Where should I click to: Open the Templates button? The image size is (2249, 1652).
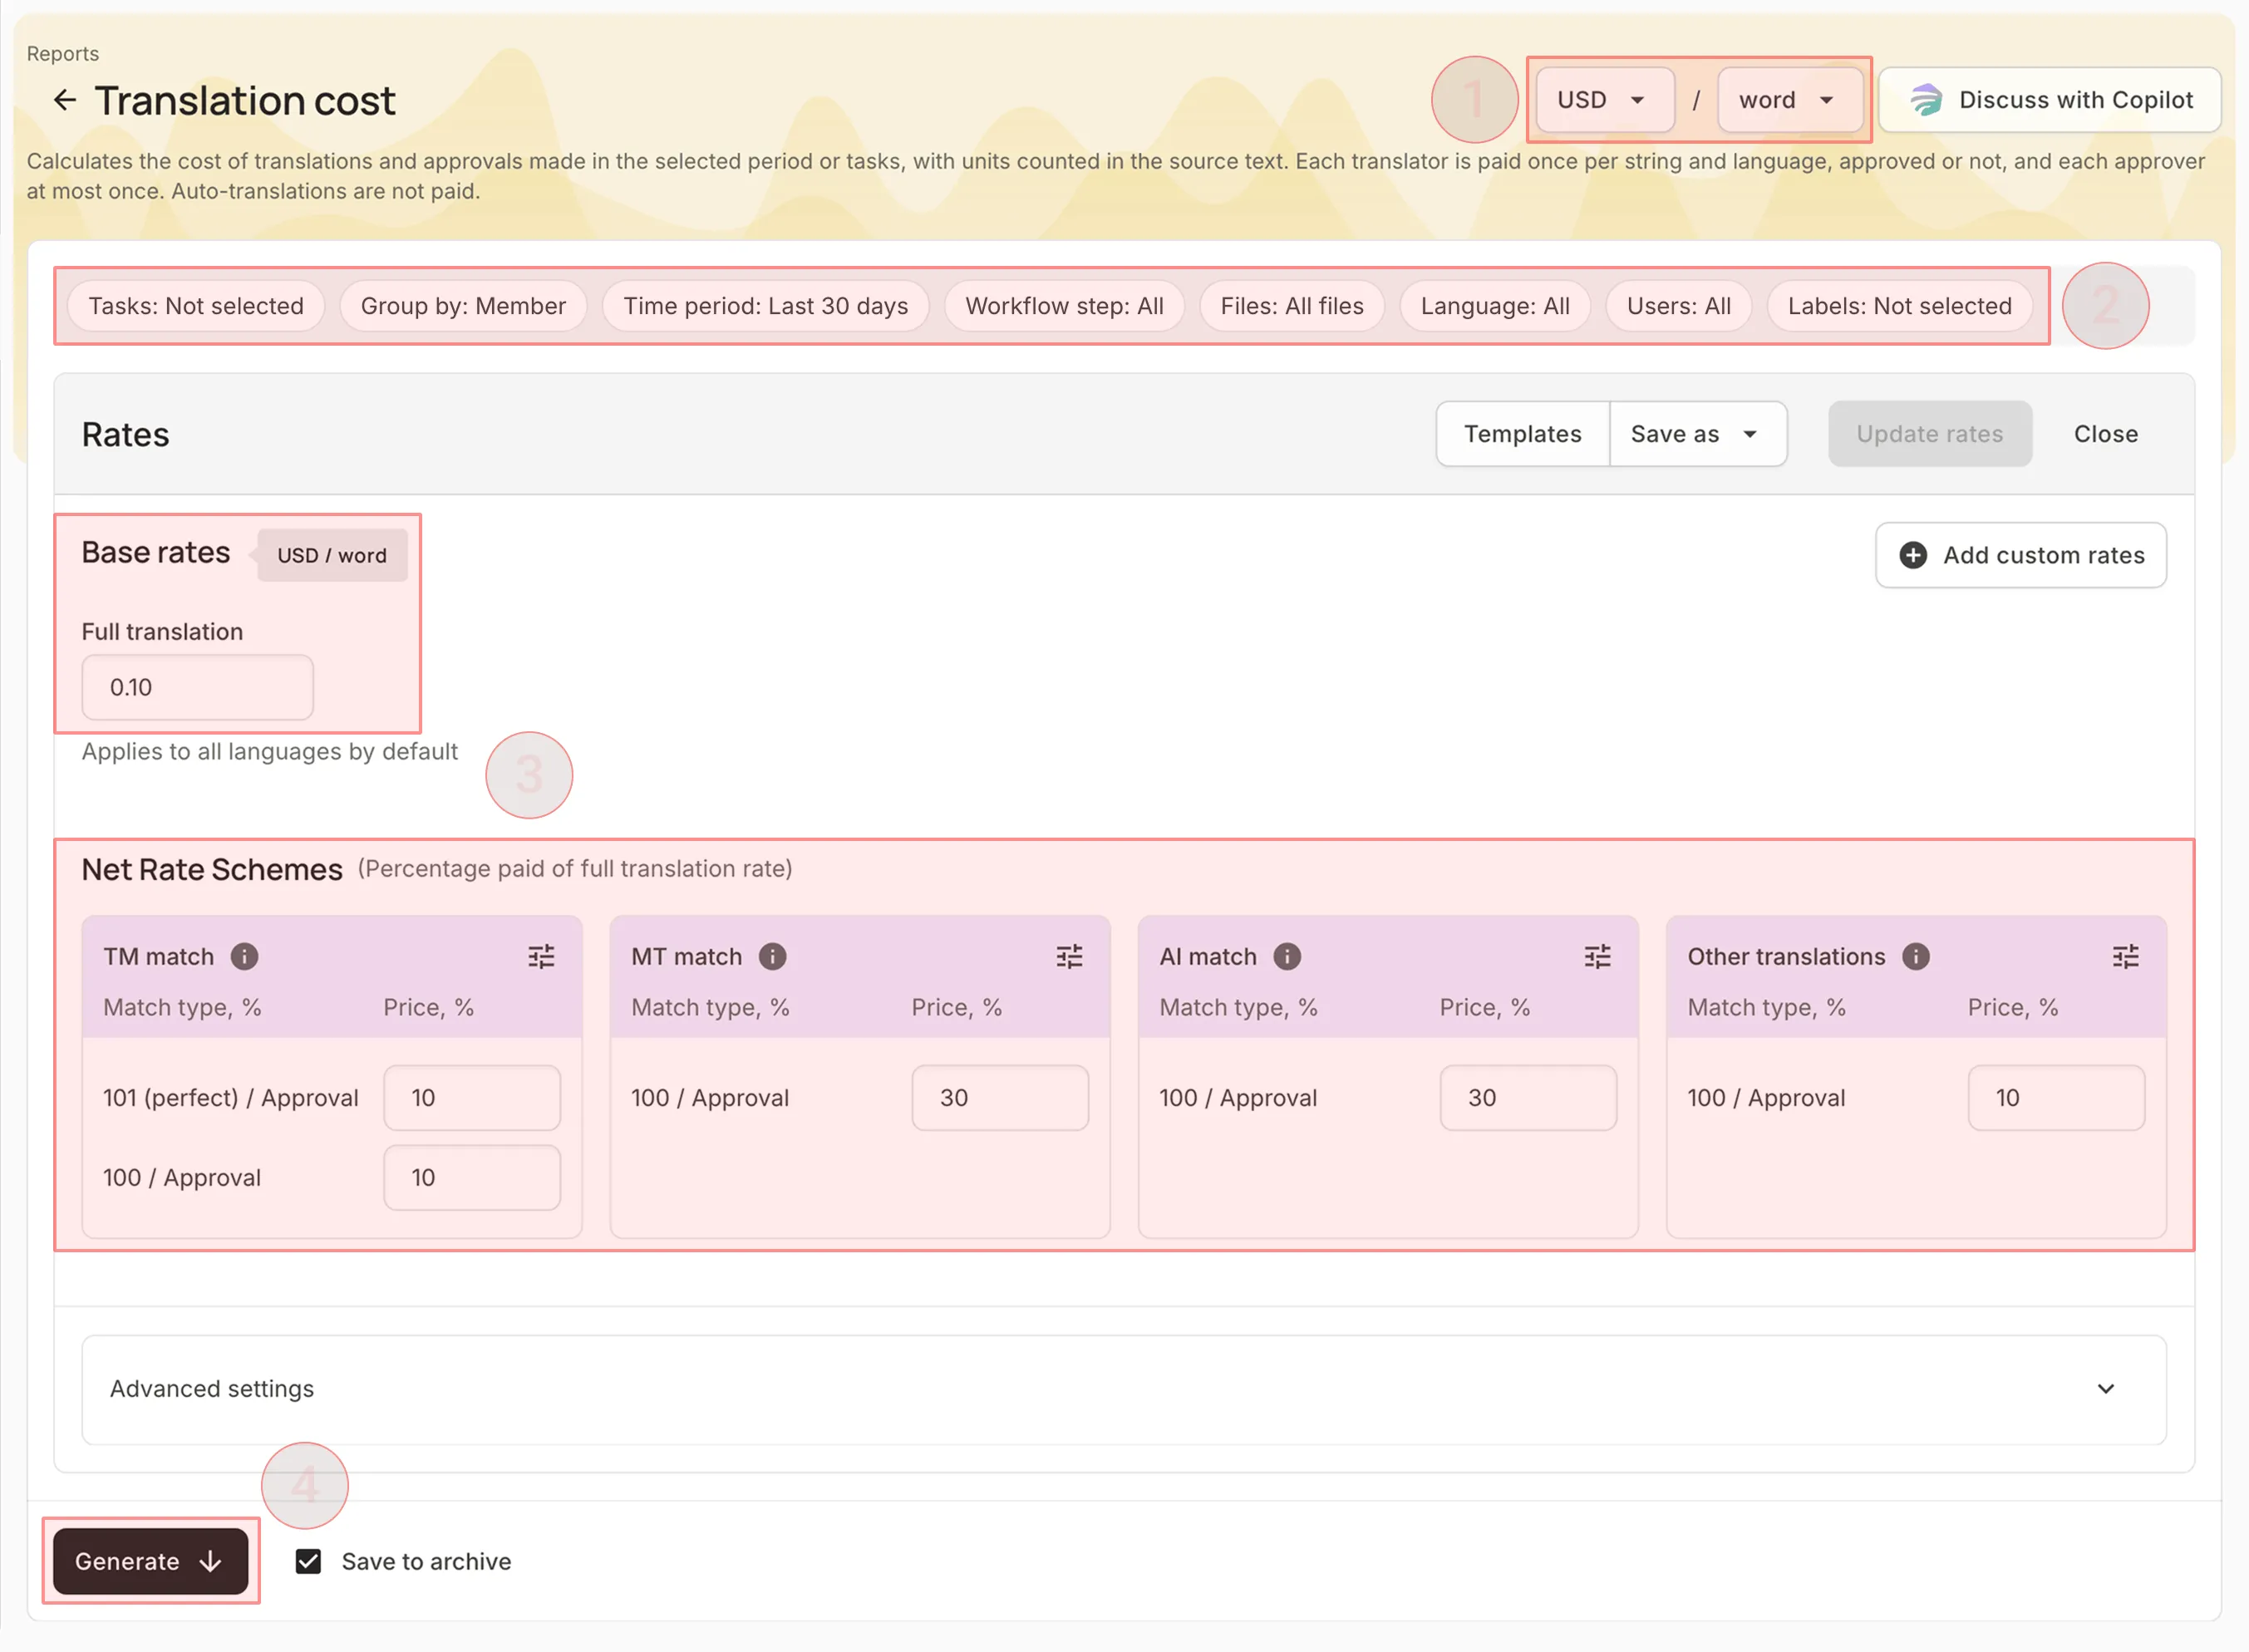tap(1523, 434)
